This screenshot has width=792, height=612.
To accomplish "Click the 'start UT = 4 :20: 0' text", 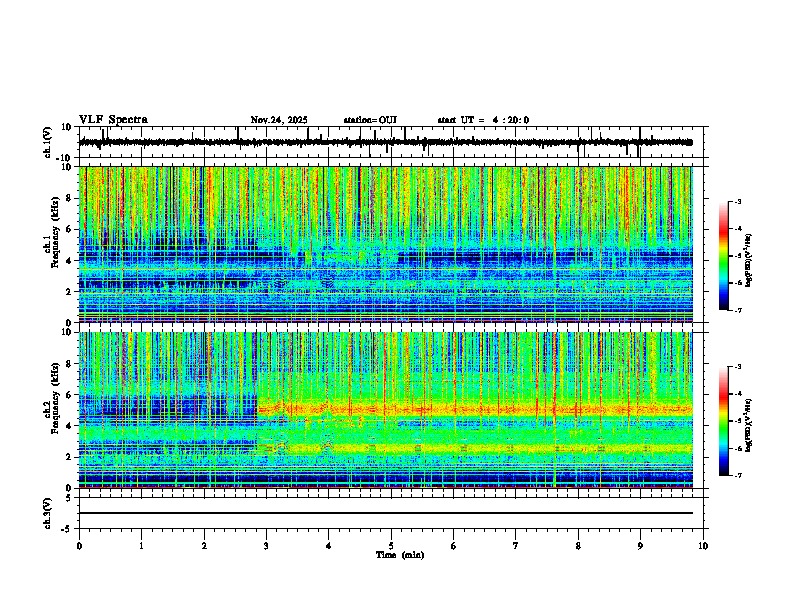I will (483, 120).
